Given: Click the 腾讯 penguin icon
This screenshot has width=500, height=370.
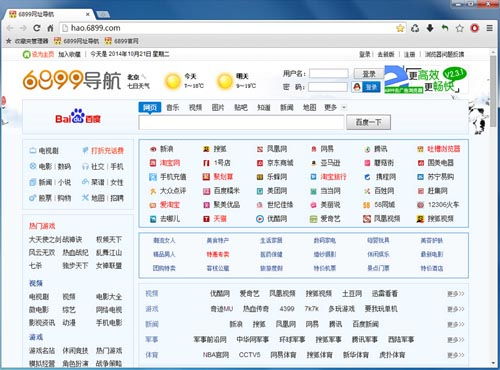Looking at the screenshot, I should [367, 149].
